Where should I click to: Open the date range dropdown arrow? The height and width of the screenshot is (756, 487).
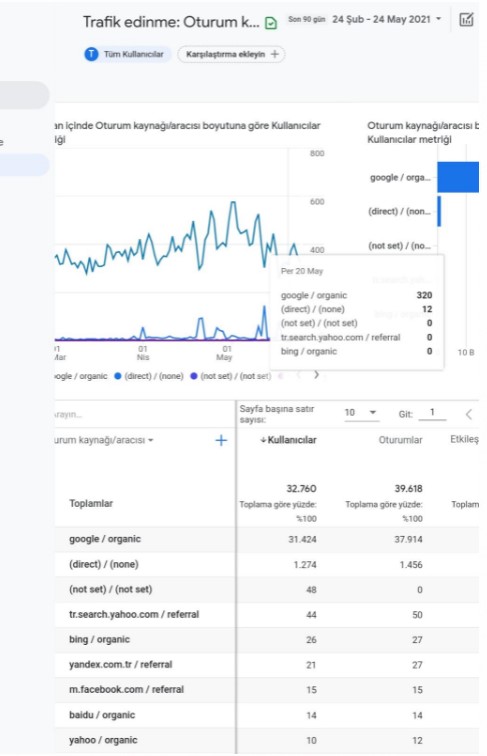pos(438,19)
